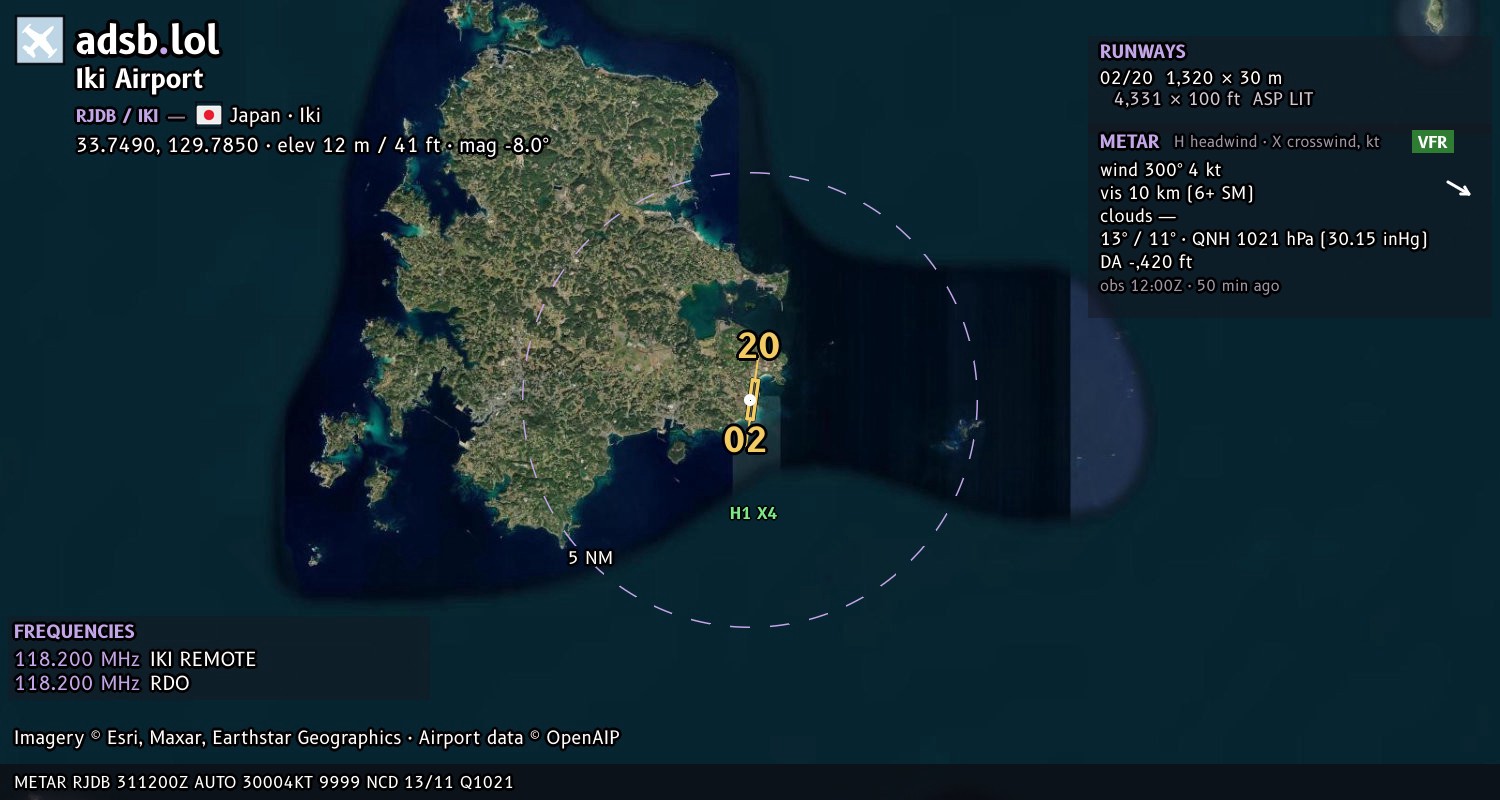Select the white airport marker dot on the runway
Image resolution: width=1500 pixels, height=800 pixels.
[x=750, y=400]
